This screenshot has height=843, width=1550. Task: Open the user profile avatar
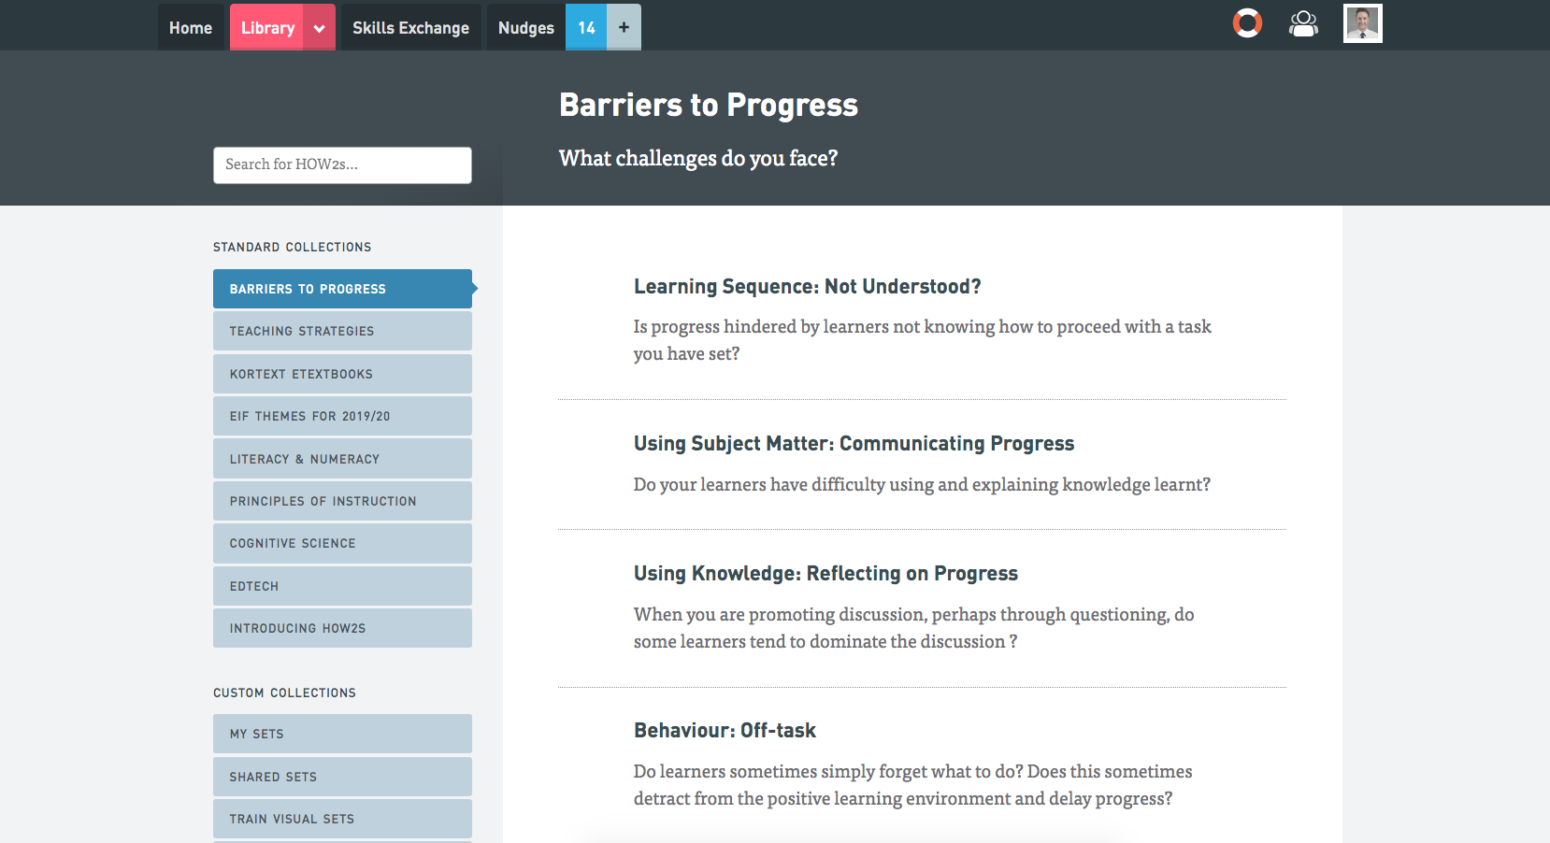tap(1362, 24)
